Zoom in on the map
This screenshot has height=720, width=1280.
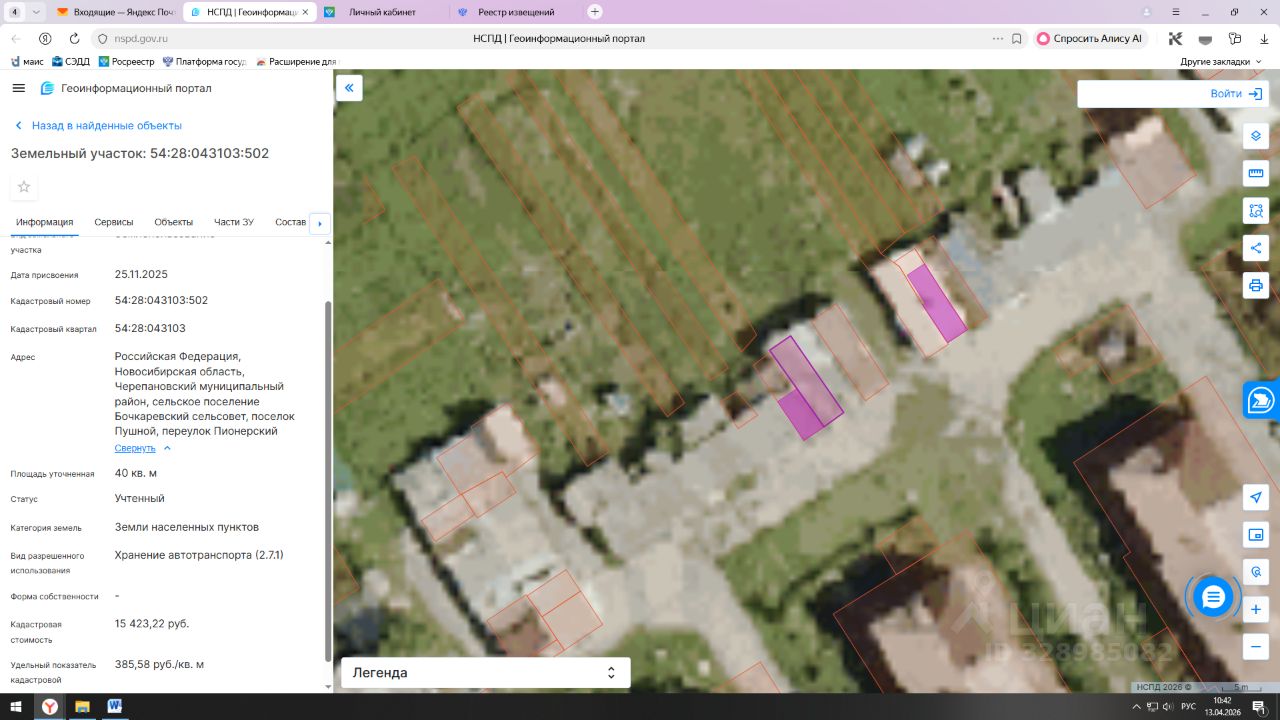pyautogui.click(x=1256, y=609)
